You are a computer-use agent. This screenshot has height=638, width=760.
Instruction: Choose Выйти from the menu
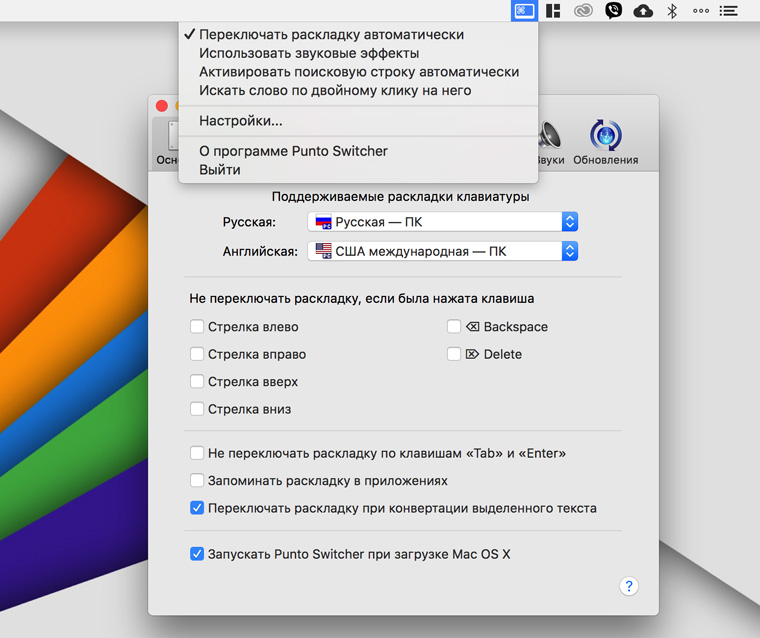[220, 170]
